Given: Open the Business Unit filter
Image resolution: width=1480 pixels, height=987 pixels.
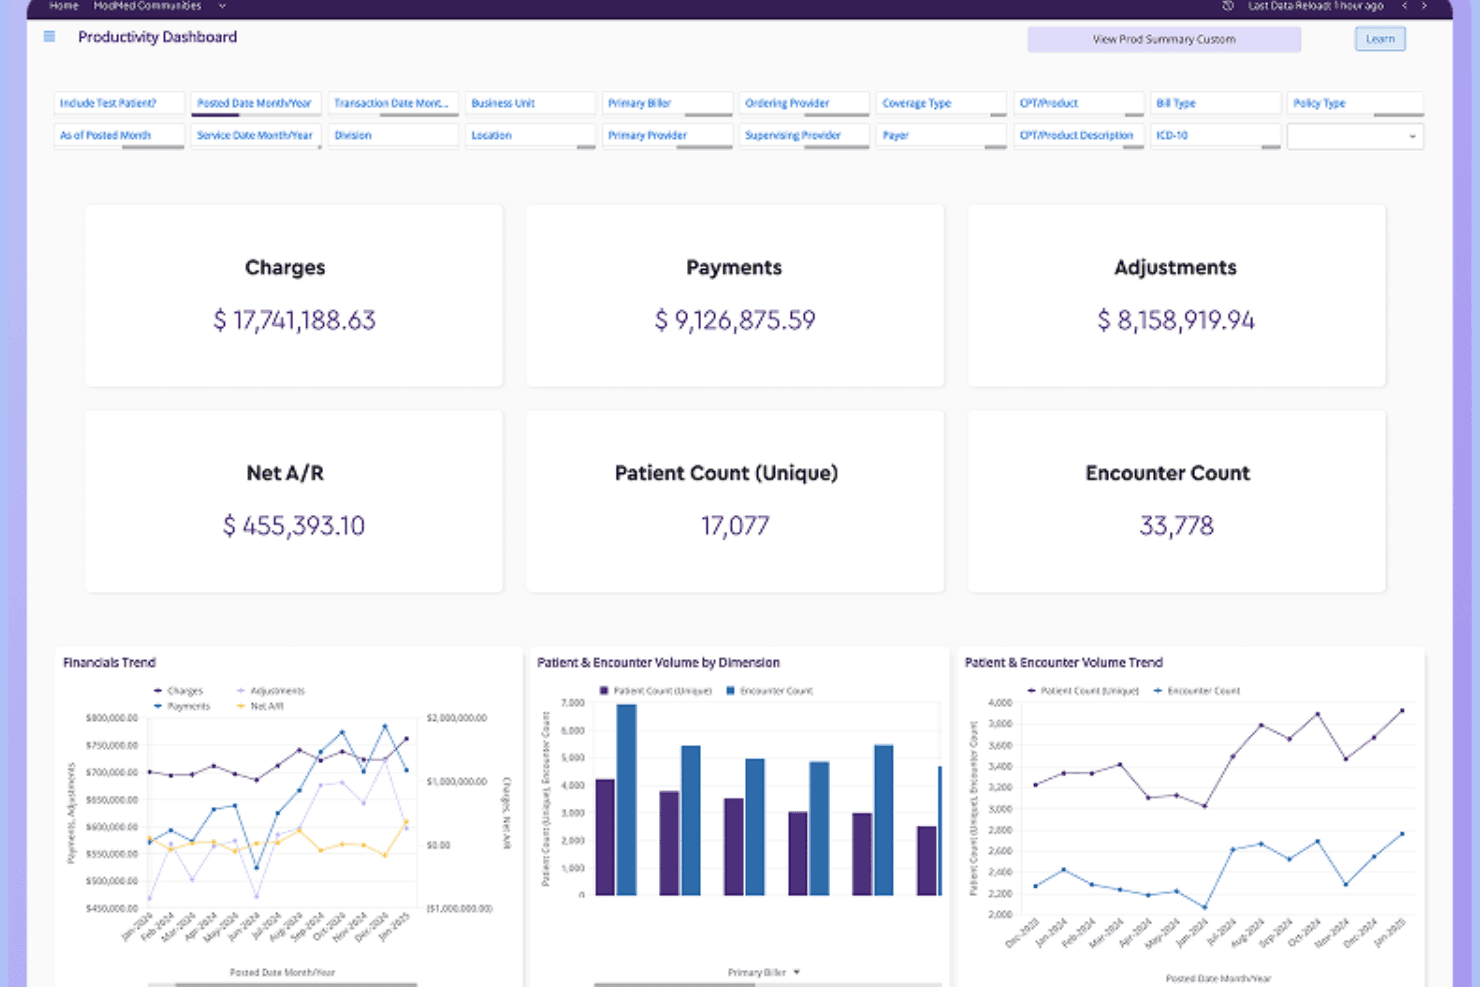Looking at the screenshot, I should click(x=530, y=103).
